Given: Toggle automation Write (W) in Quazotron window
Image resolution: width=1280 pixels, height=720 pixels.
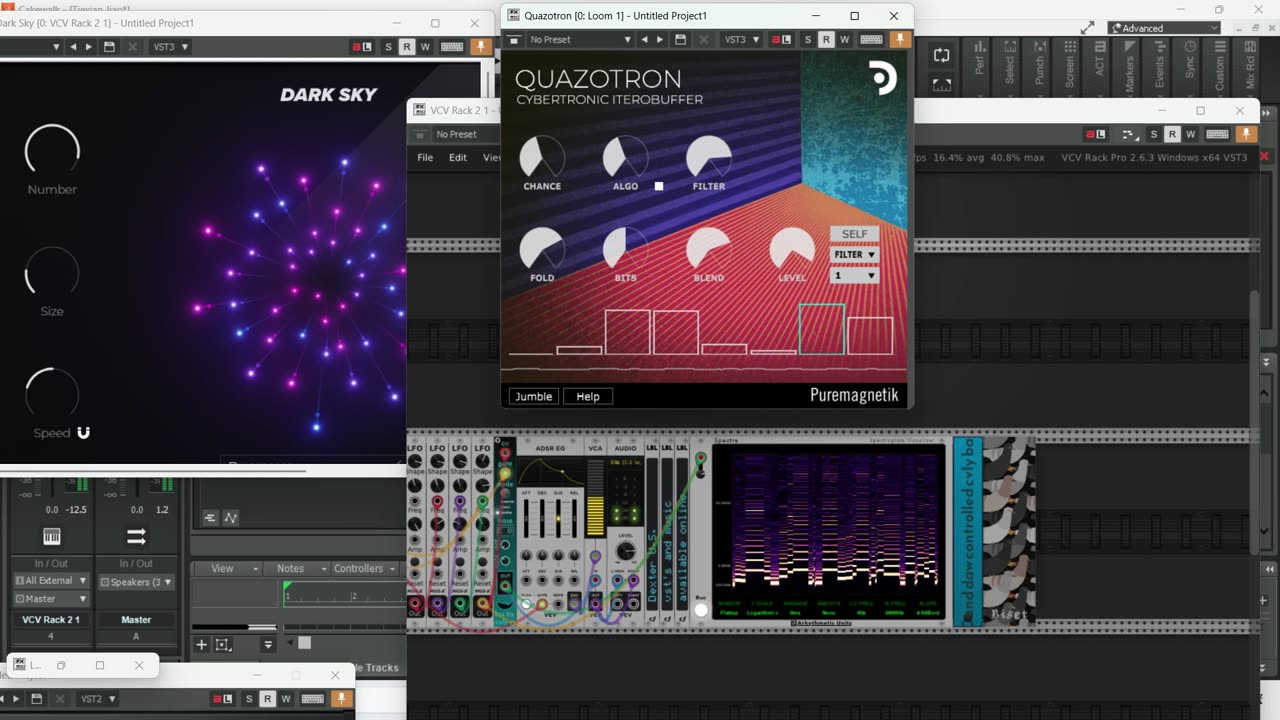Looking at the screenshot, I should click(x=845, y=40).
